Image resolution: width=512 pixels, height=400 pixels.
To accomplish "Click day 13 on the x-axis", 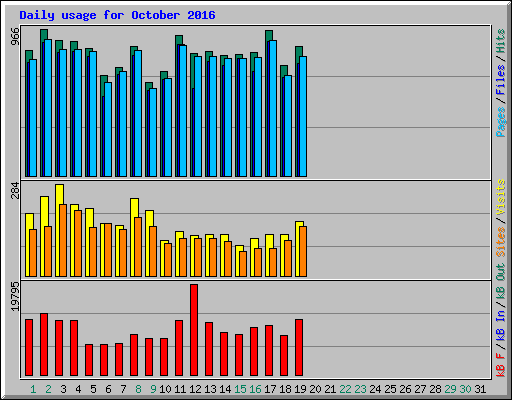I will tap(210, 389).
